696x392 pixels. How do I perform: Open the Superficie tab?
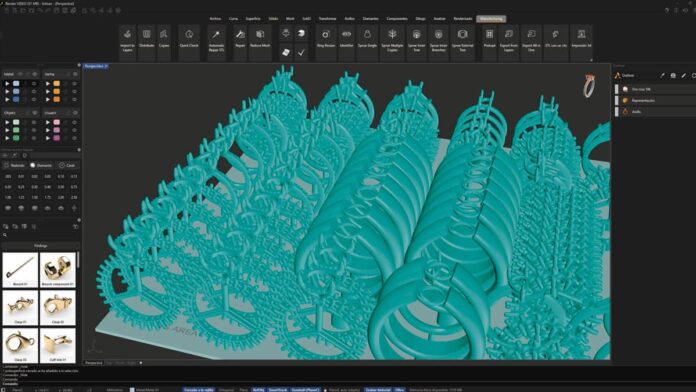coord(253,19)
